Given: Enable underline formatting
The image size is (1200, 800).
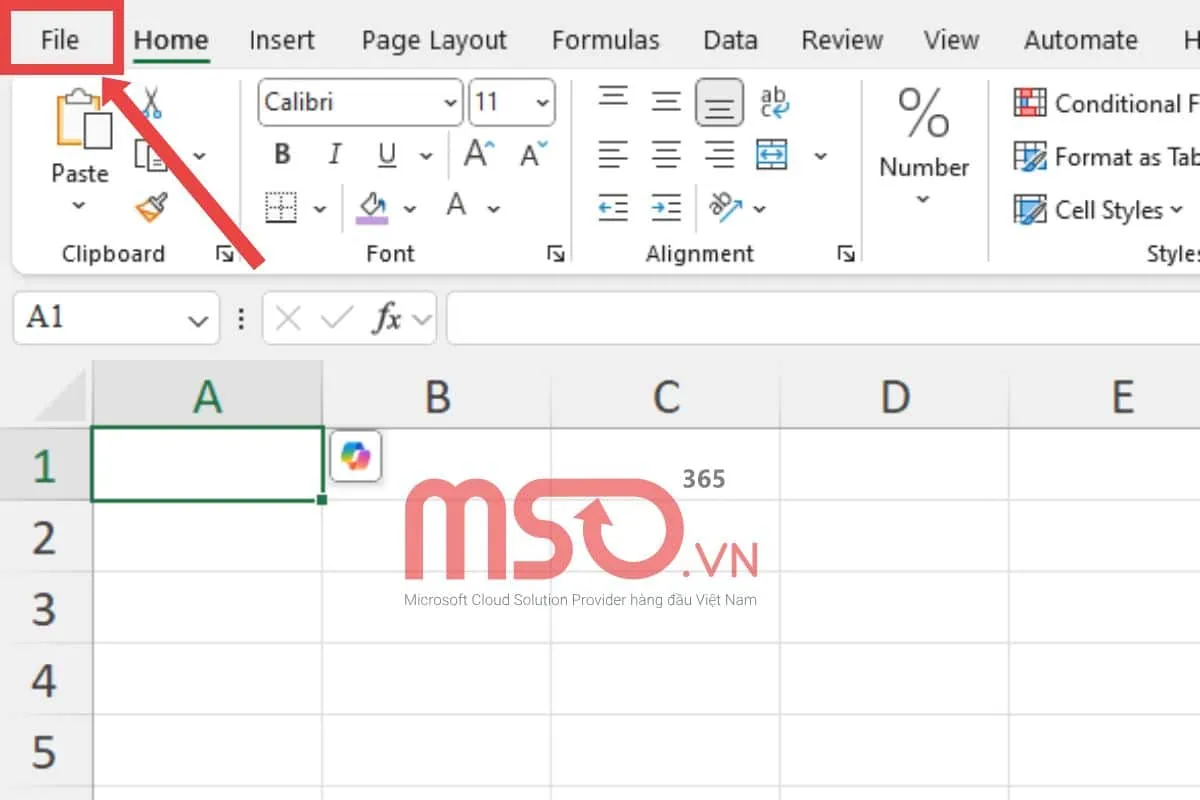Looking at the screenshot, I should [x=386, y=154].
